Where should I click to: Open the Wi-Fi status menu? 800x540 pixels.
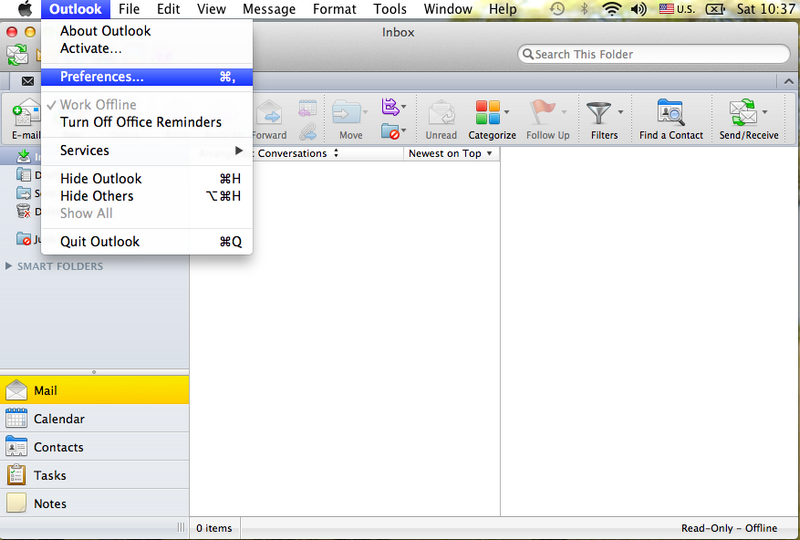click(x=611, y=9)
